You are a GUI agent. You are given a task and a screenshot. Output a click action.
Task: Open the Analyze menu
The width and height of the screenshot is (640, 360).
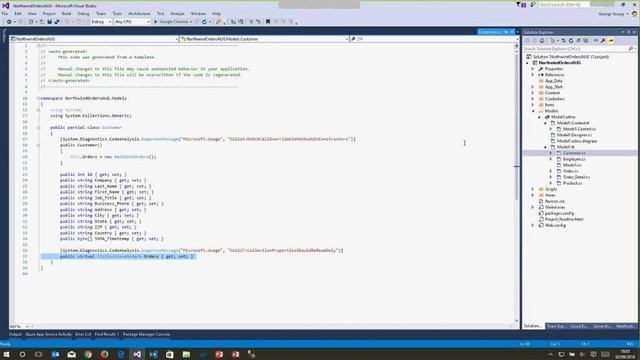pos(177,13)
